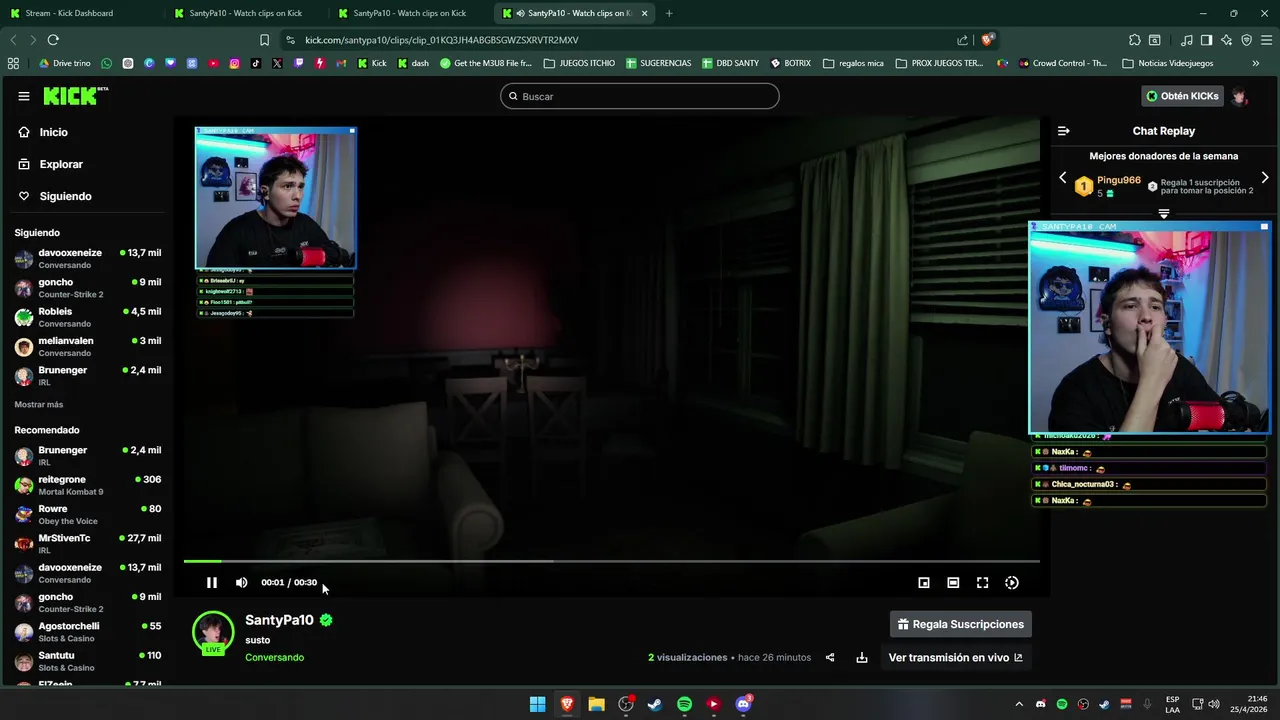Image resolution: width=1280 pixels, height=720 pixels.
Task: Open Brave VPN shield icon
Action: tap(1246, 40)
